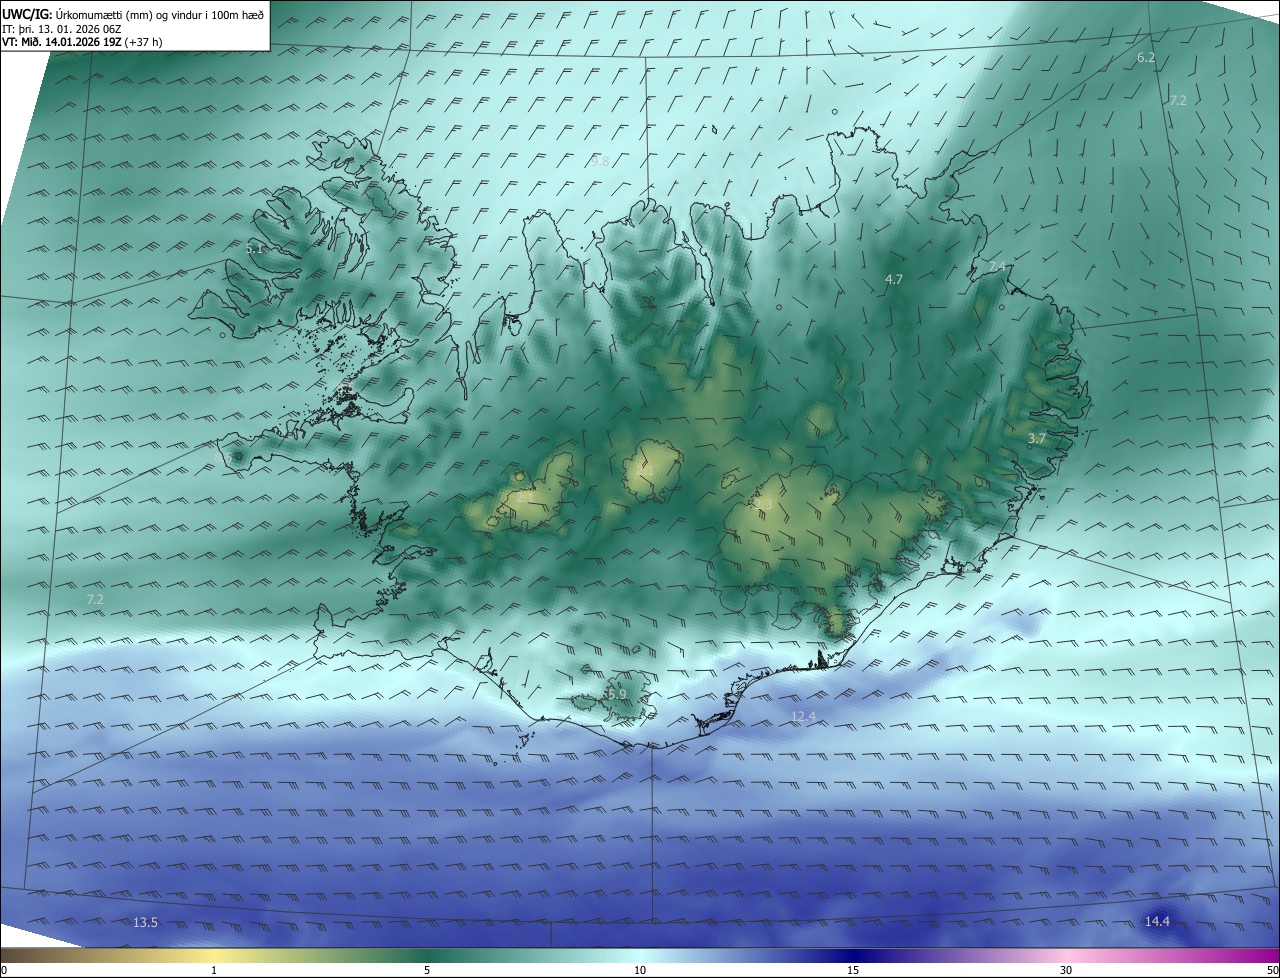Screen dimensions: 1280x978
Task: Click the 14.4 value label
Action: click(1157, 922)
